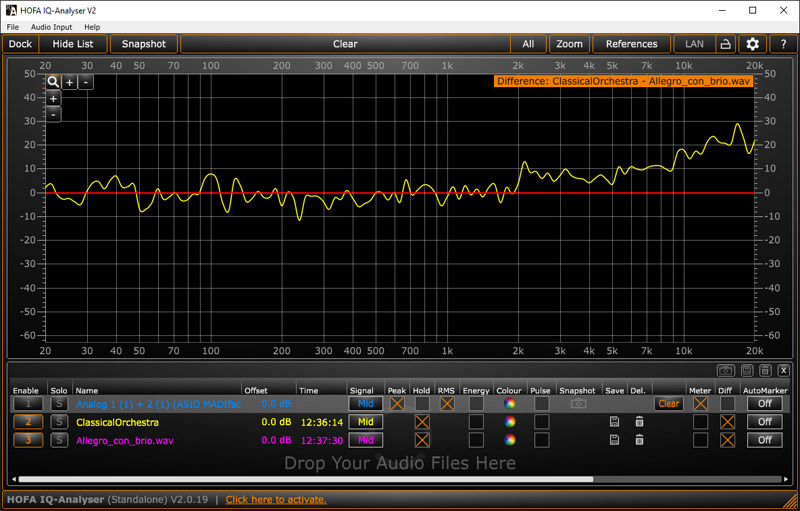Click the Snapshot button
800x511 pixels.
[x=144, y=44]
